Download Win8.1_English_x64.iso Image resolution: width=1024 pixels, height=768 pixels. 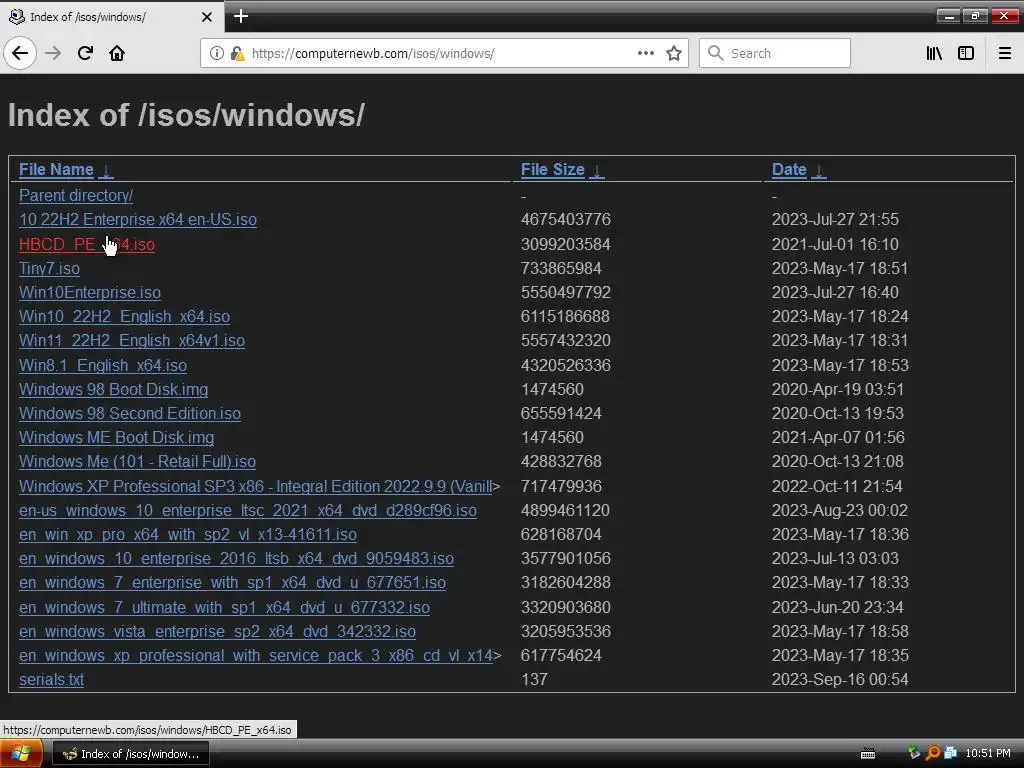[103, 366]
